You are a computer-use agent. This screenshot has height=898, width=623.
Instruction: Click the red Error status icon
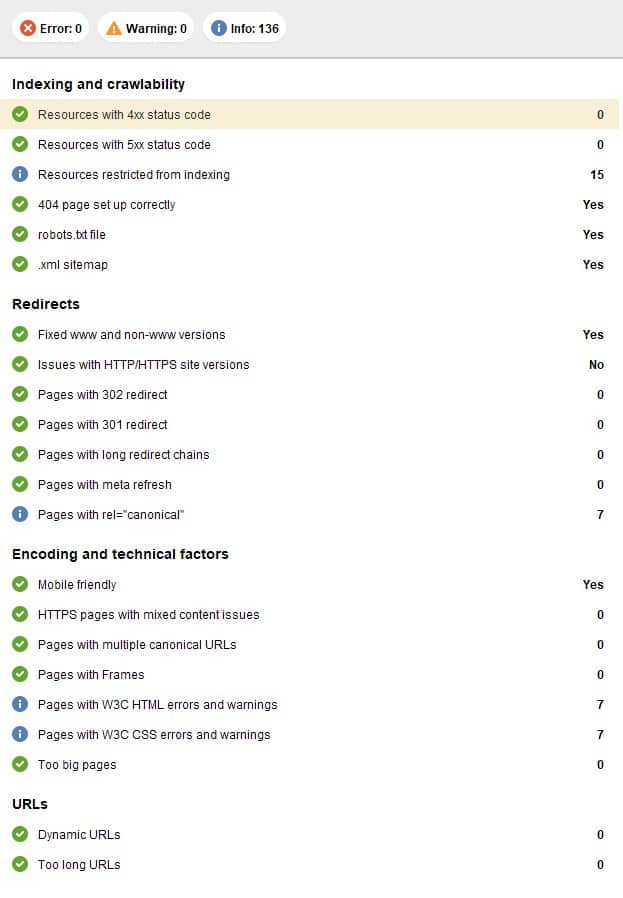(x=28, y=28)
